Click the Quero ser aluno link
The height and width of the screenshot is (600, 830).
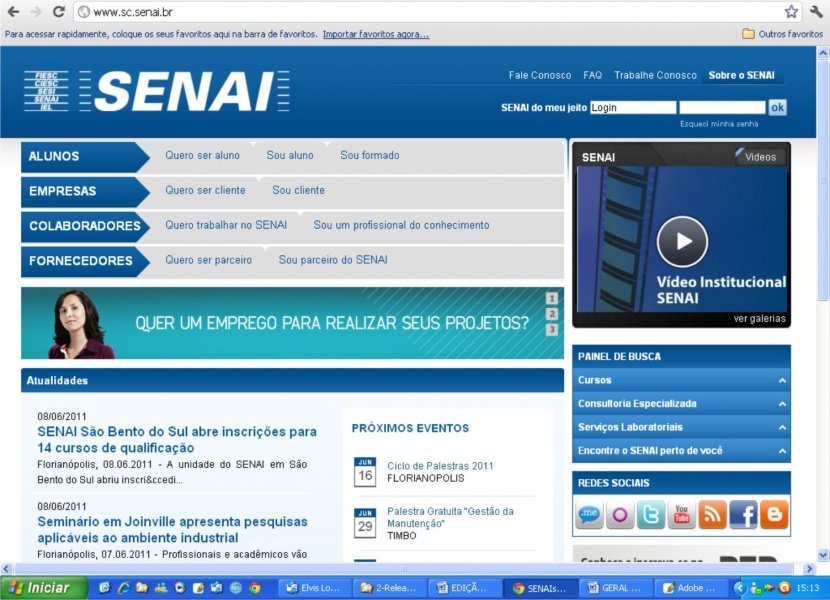click(x=202, y=155)
